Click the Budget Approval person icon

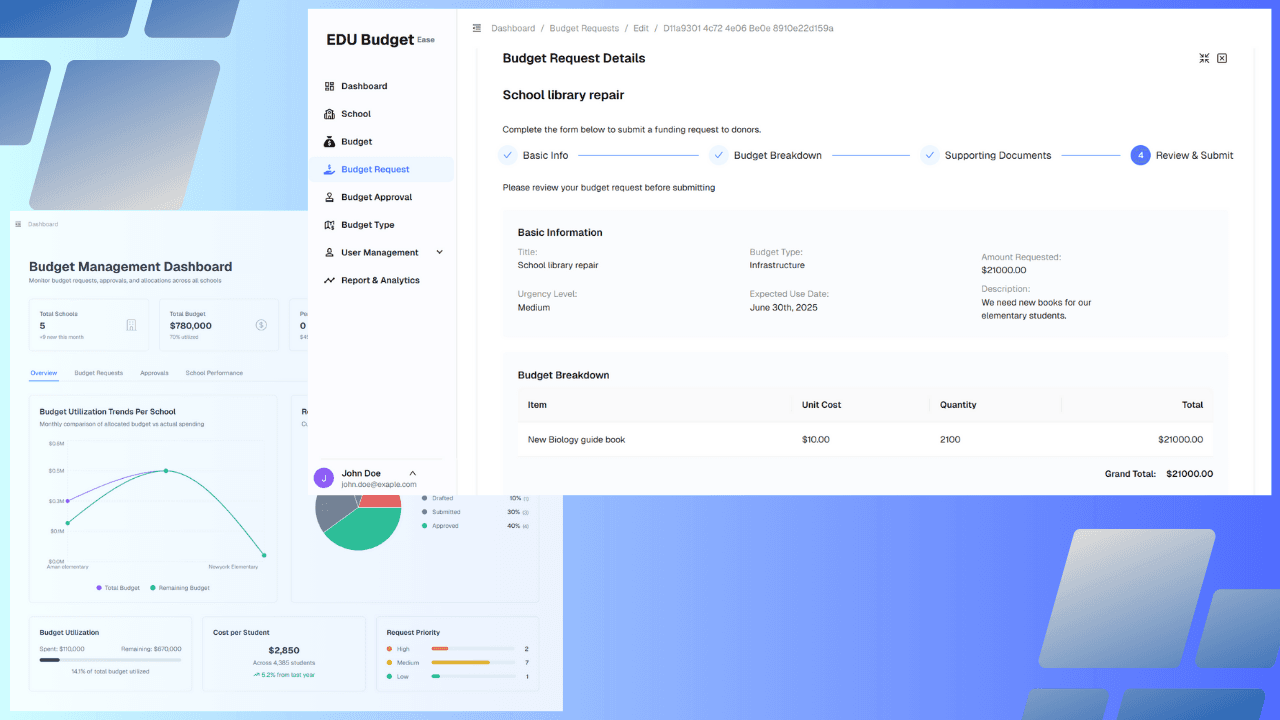pos(329,197)
